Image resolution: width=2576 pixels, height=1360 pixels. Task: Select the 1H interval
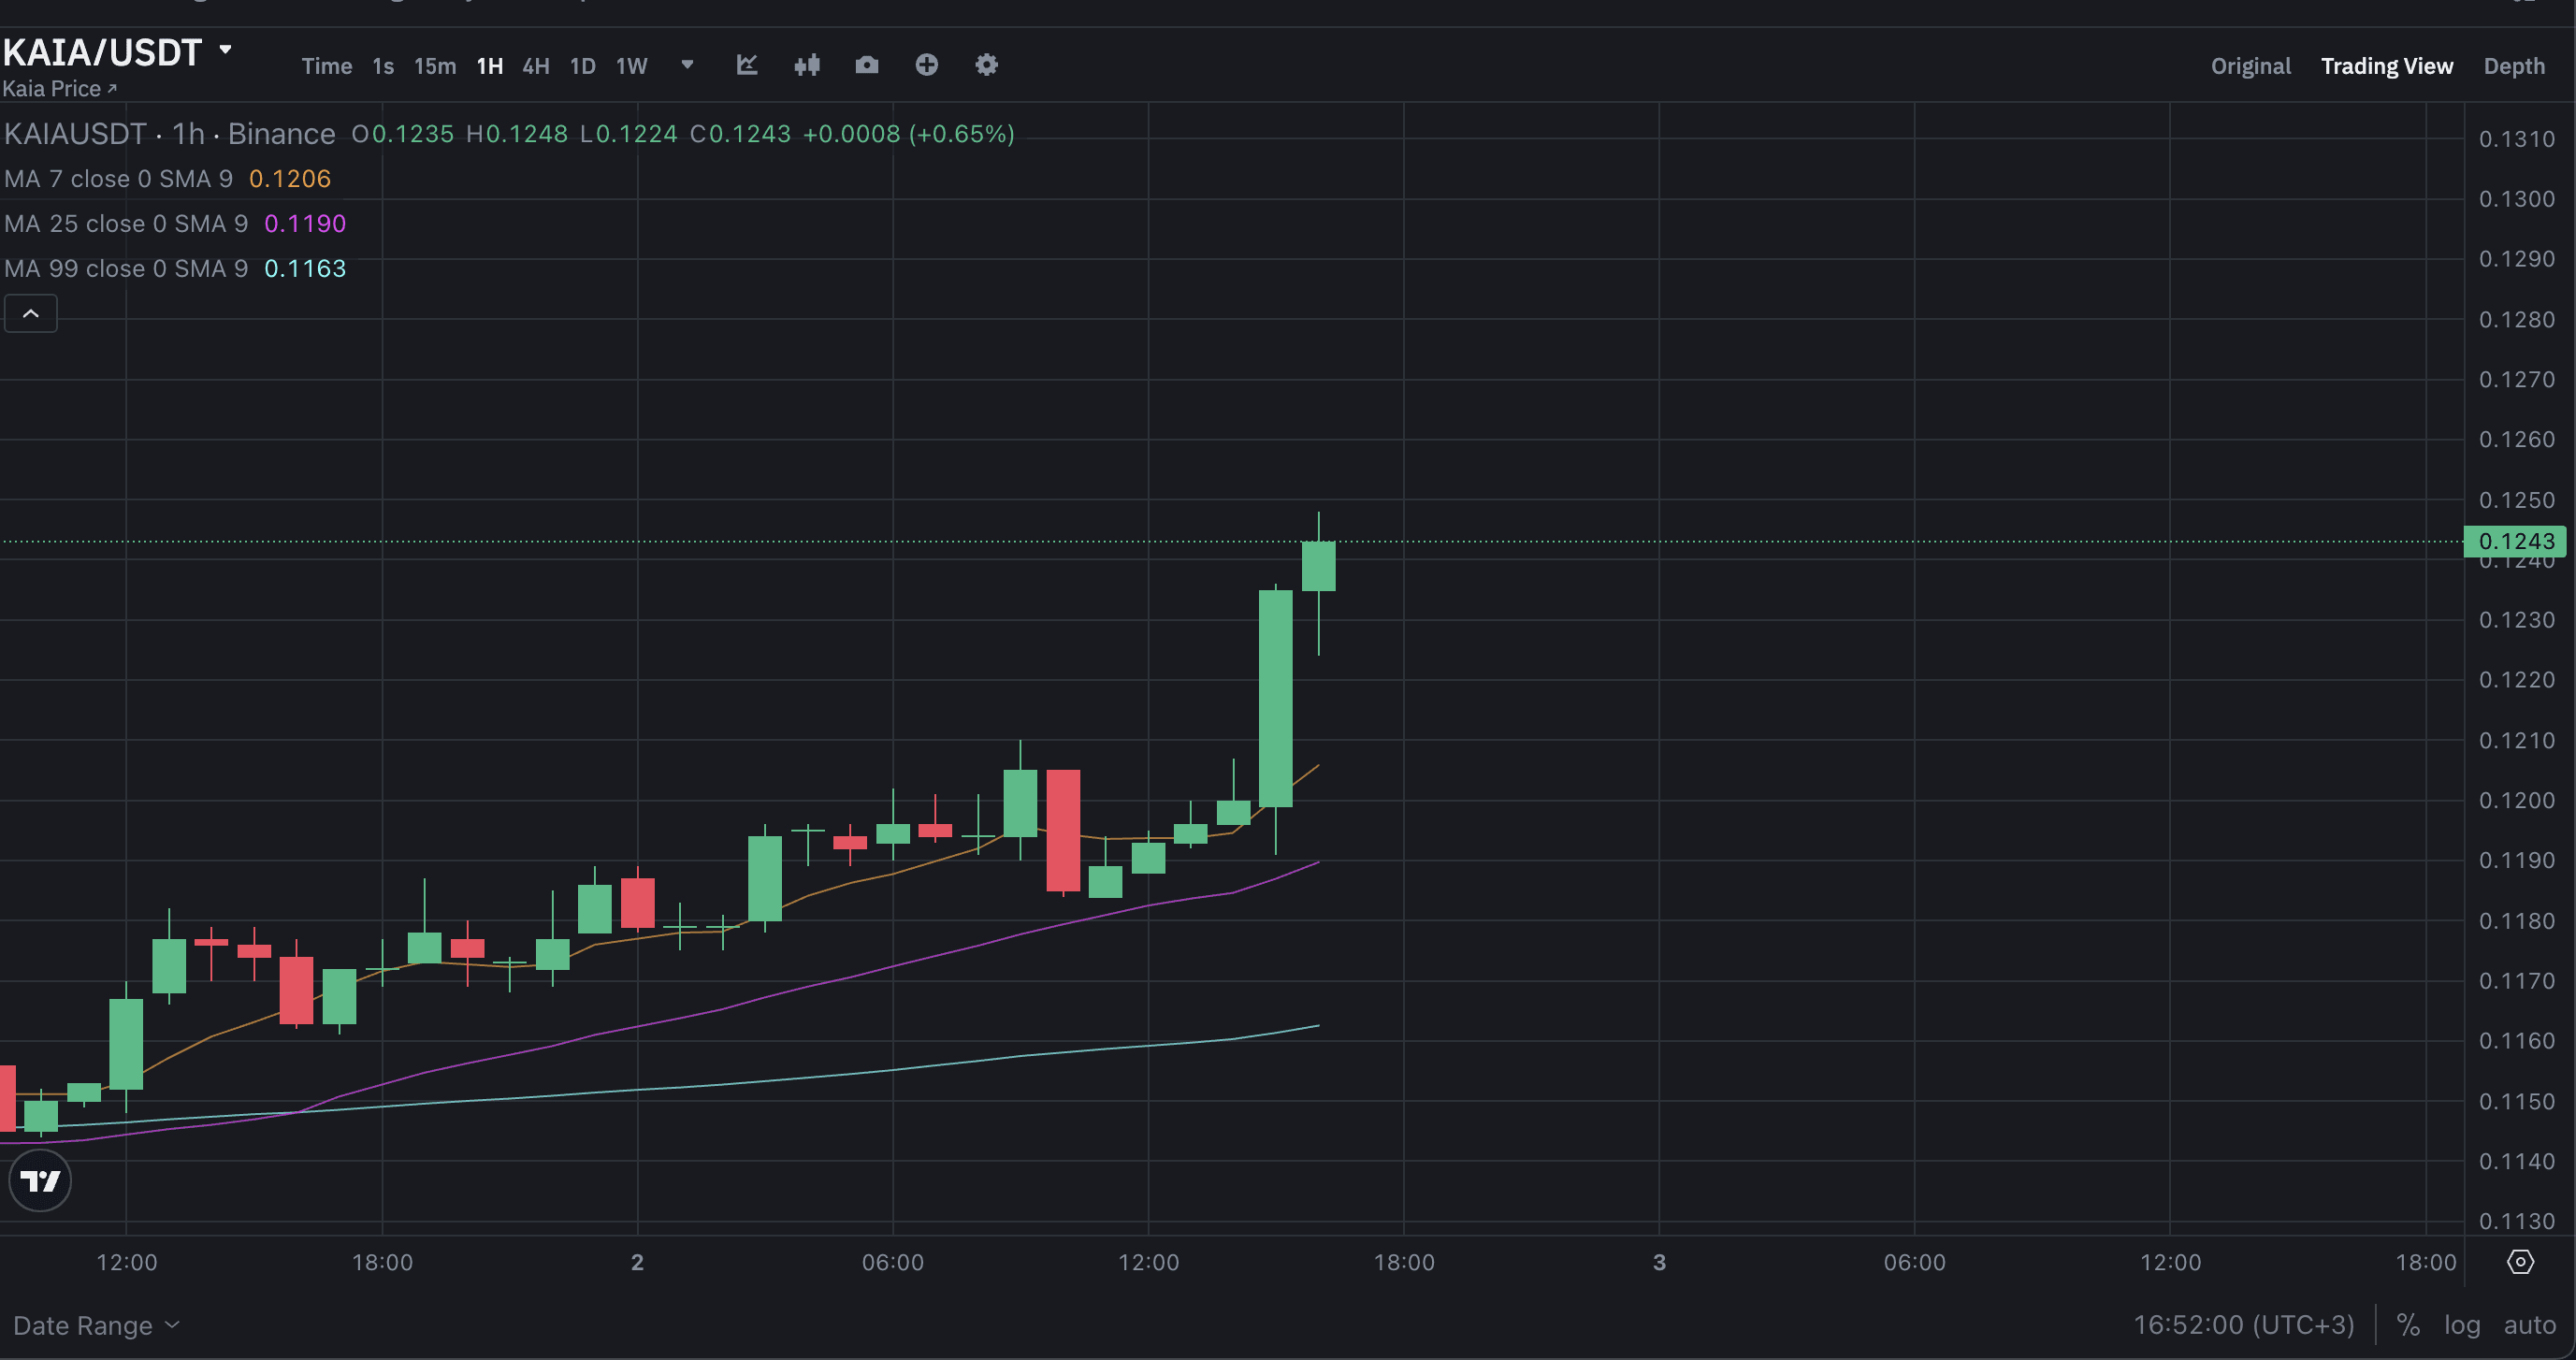pyautogui.click(x=490, y=66)
